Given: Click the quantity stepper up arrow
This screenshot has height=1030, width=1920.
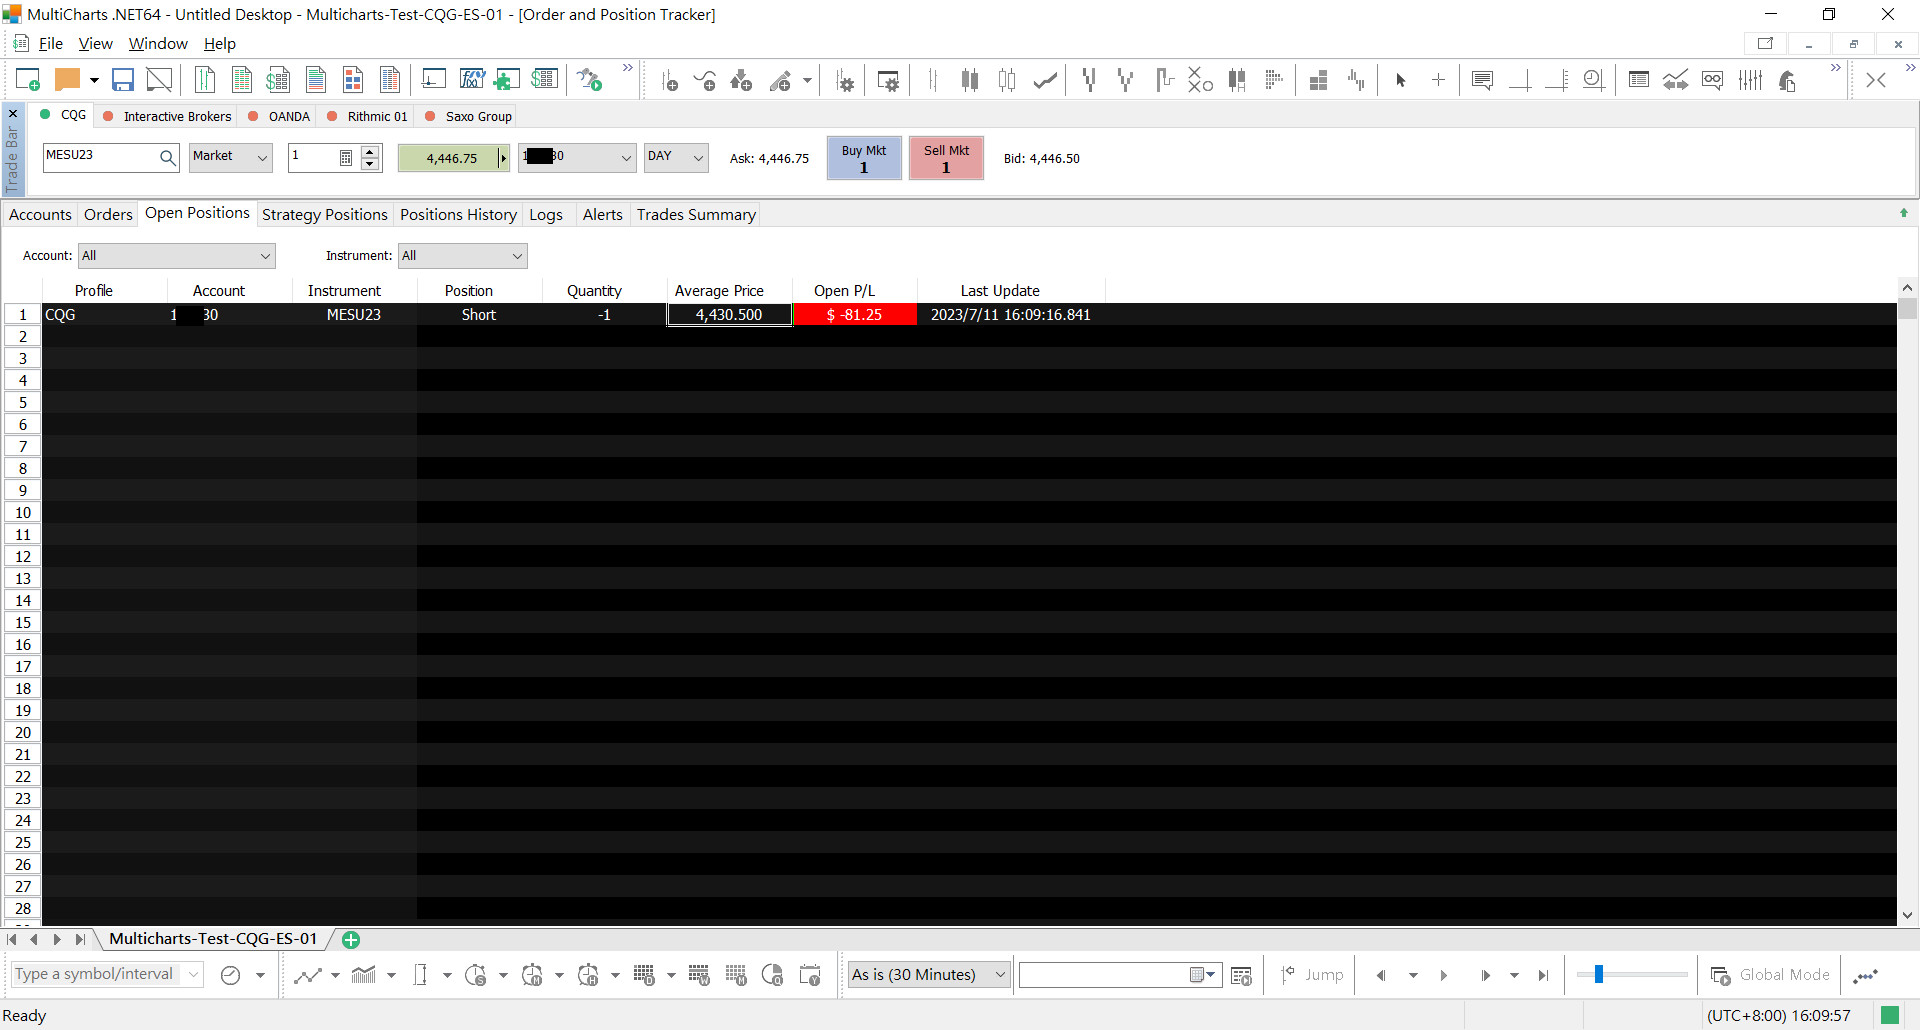Looking at the screenshot, I should pyautogui.click(x=370, y=151).
